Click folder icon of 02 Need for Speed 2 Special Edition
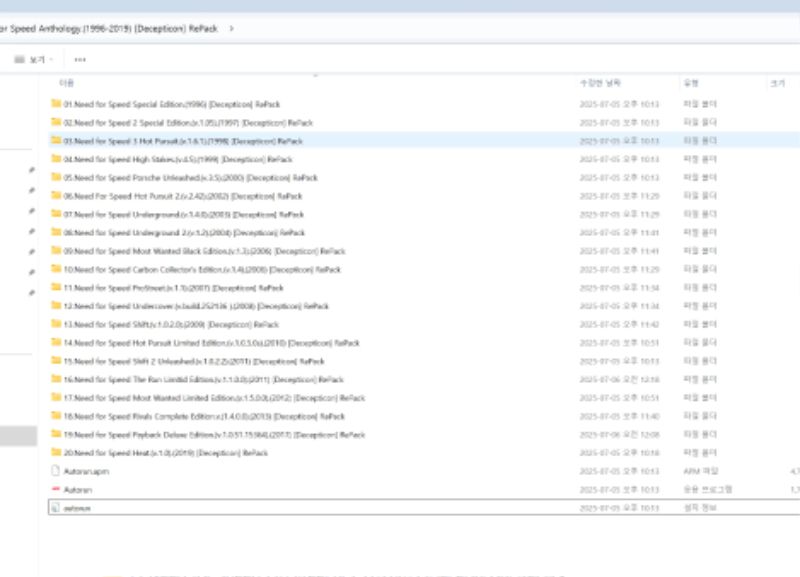Image resolution: width=800 pixels, height=577 pixels. tap(56, 122)
